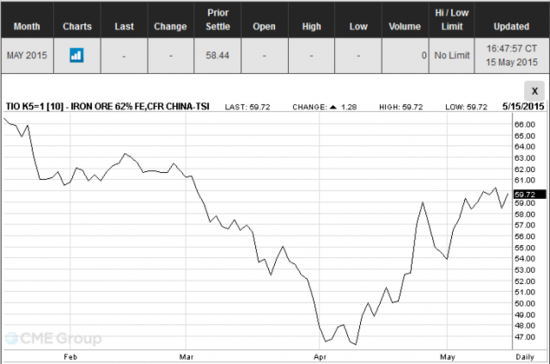Click the Open column header
Screen dimensions: 550x364
point(264,26)
